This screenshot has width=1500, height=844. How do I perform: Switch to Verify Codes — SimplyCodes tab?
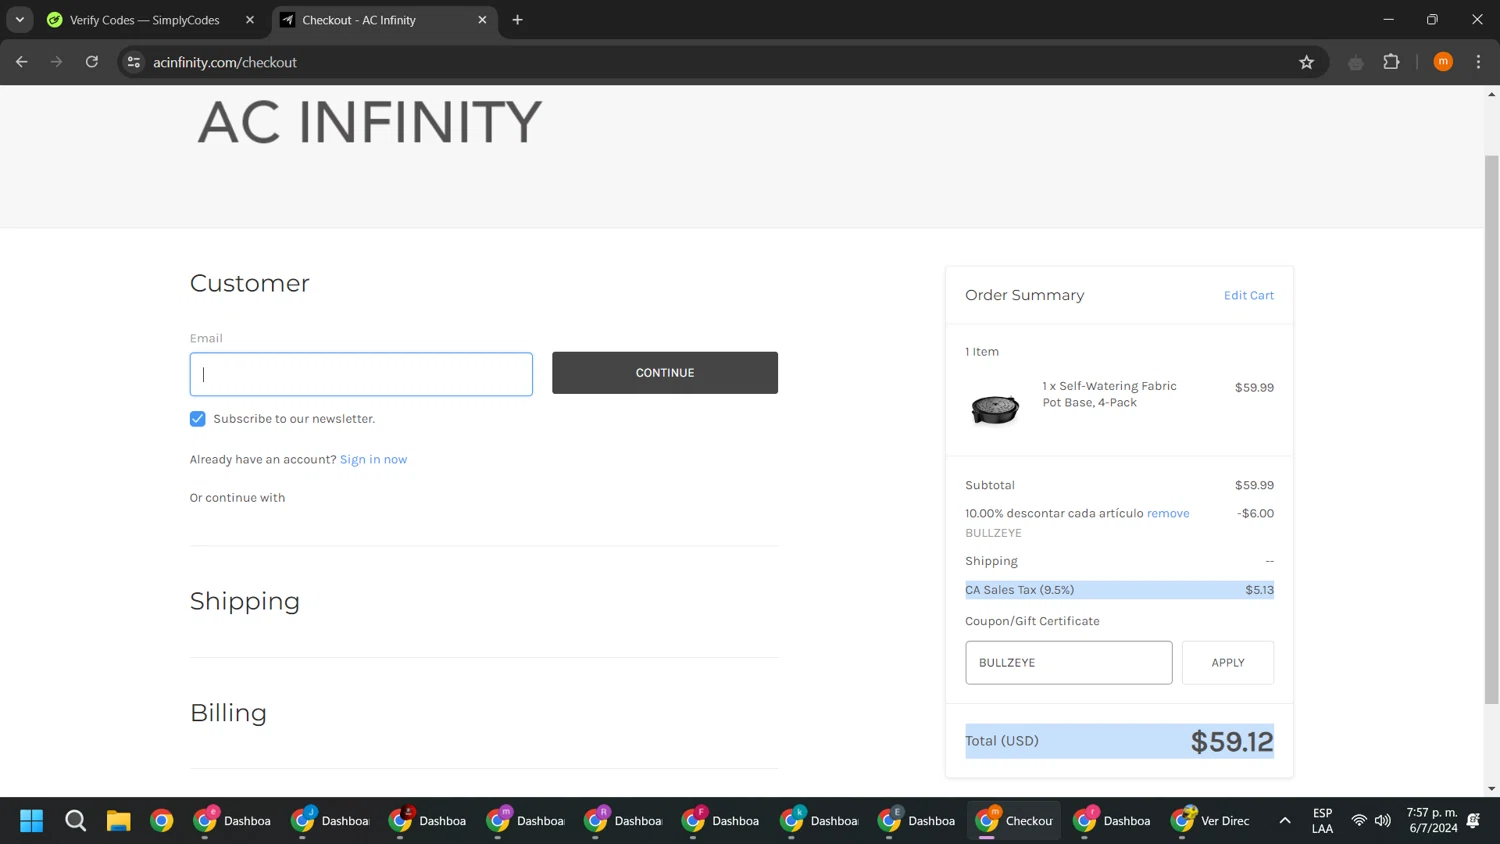tap(145, 20)
